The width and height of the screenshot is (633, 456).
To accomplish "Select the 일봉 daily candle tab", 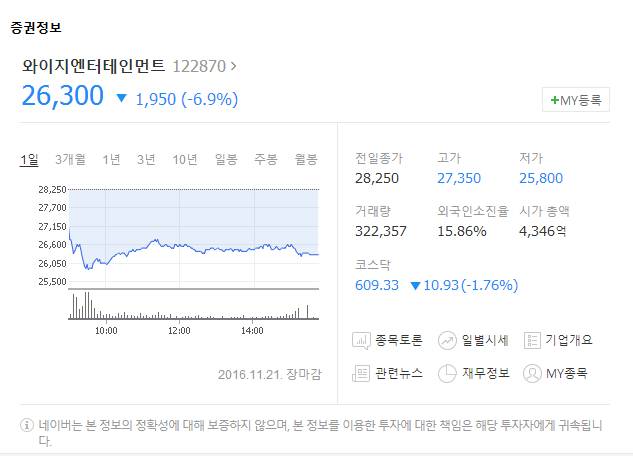I will (226, 159).
